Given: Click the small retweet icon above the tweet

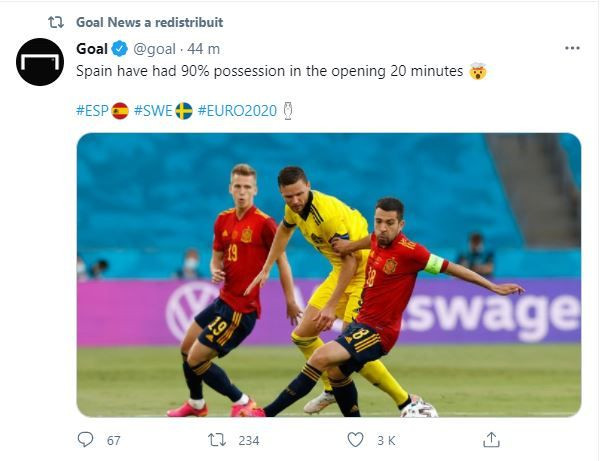Looking at the screenshot, I should (56, 22).
